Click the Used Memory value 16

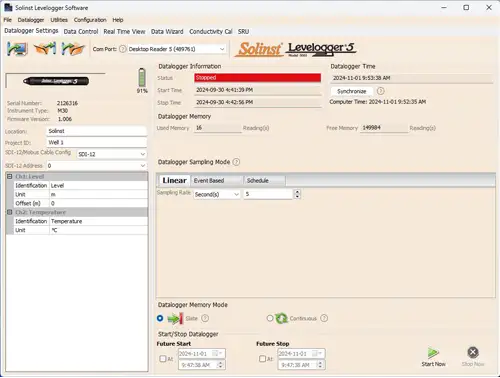coord(217,128)
